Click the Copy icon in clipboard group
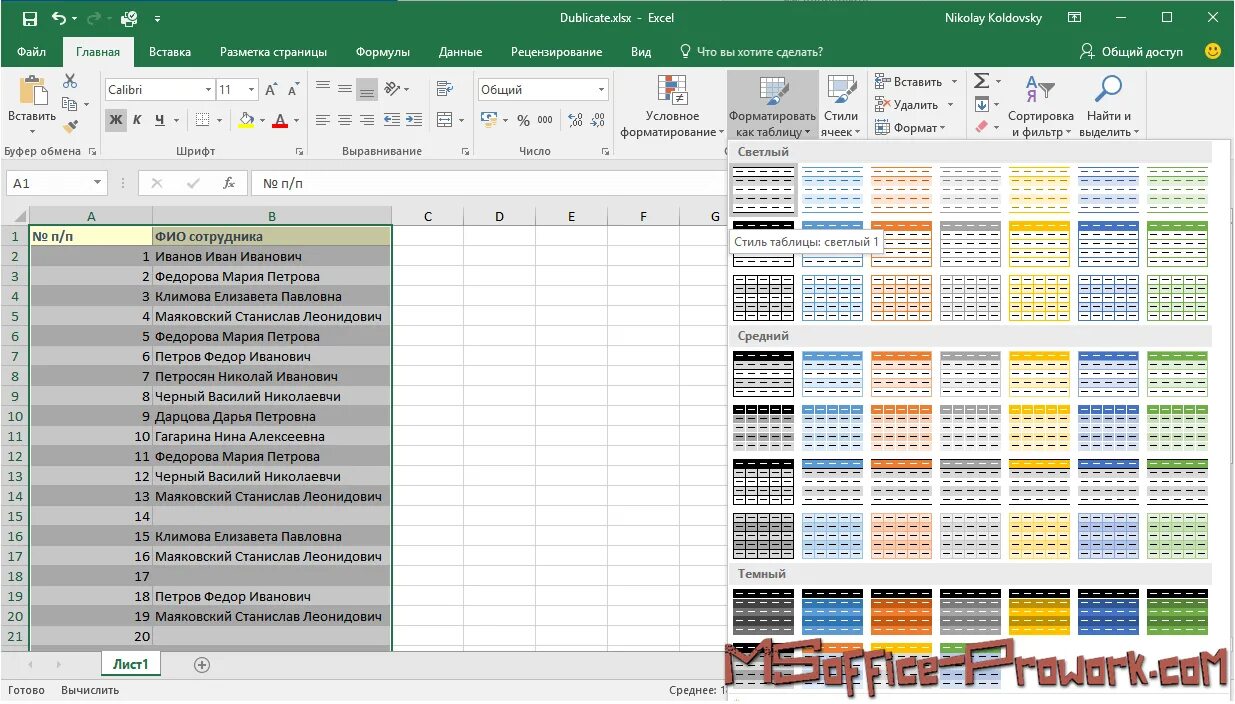 click(68, 104)
